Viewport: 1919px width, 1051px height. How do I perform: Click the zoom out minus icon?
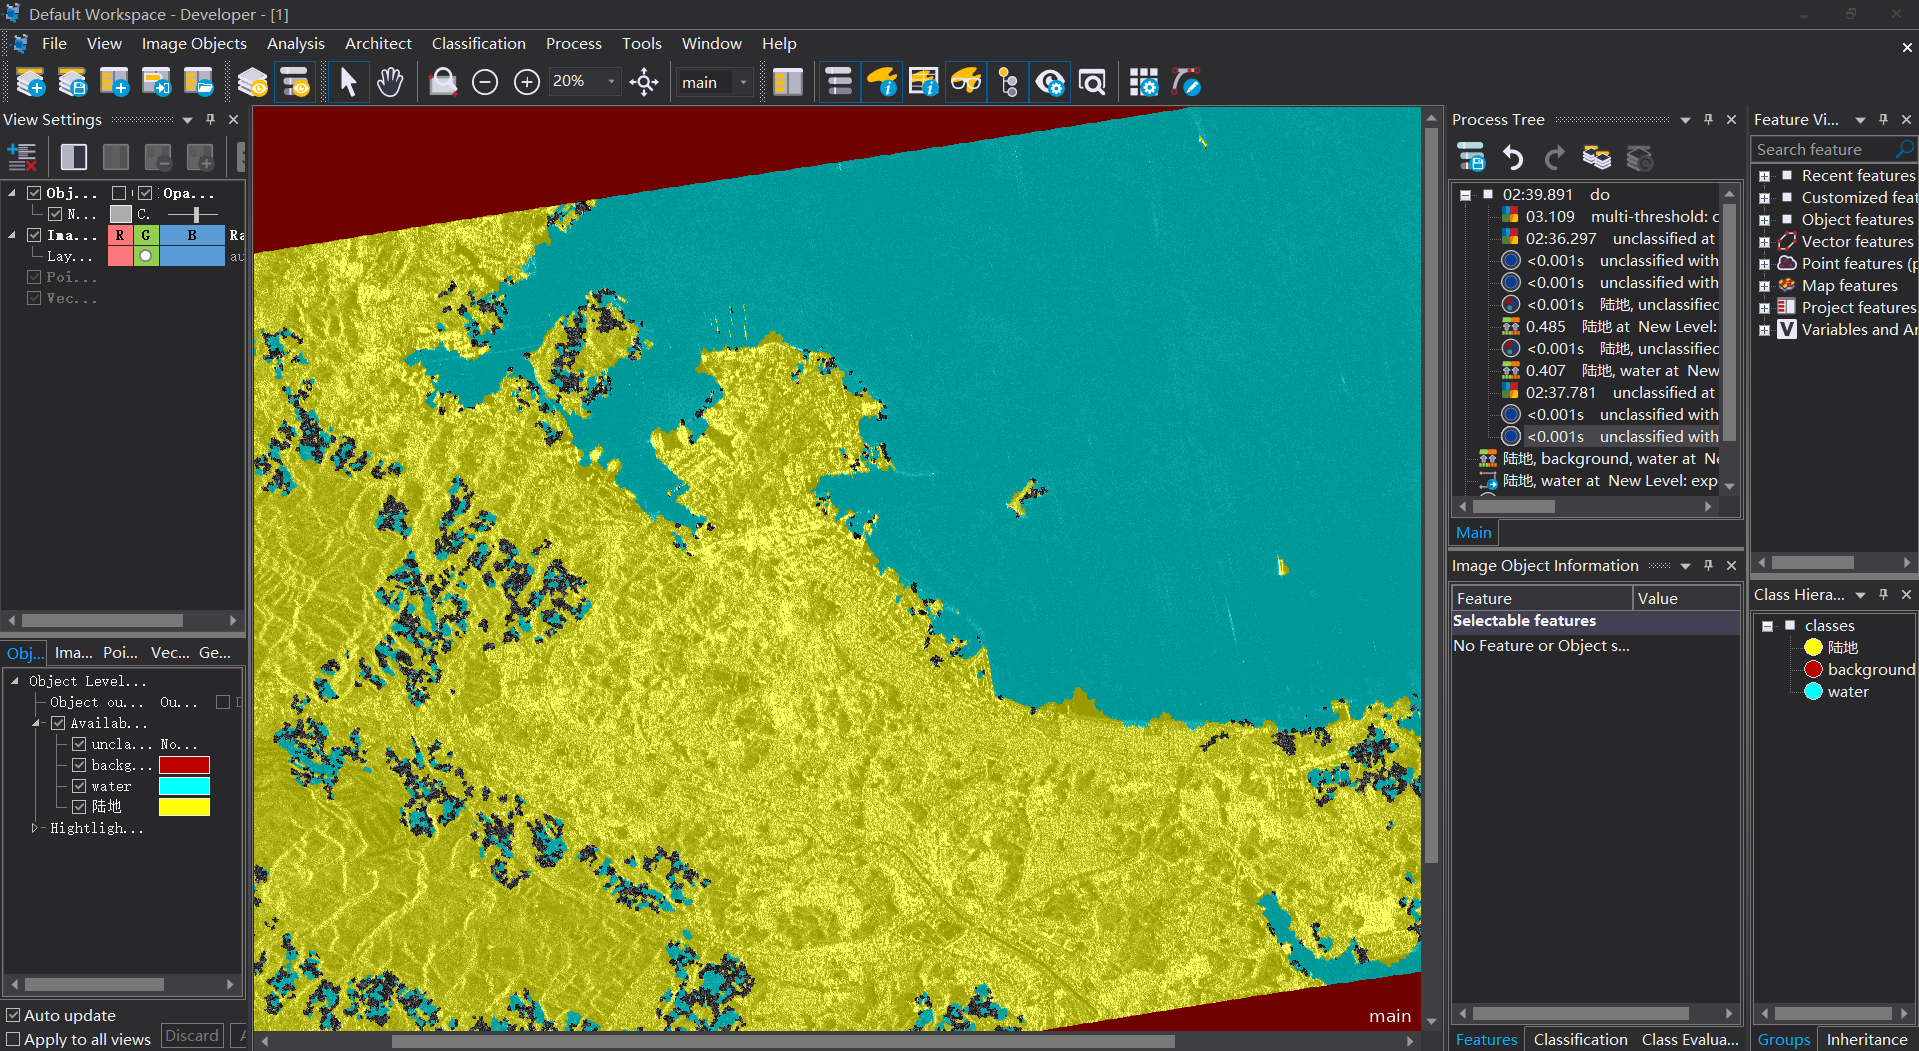[x=485, y=82]
